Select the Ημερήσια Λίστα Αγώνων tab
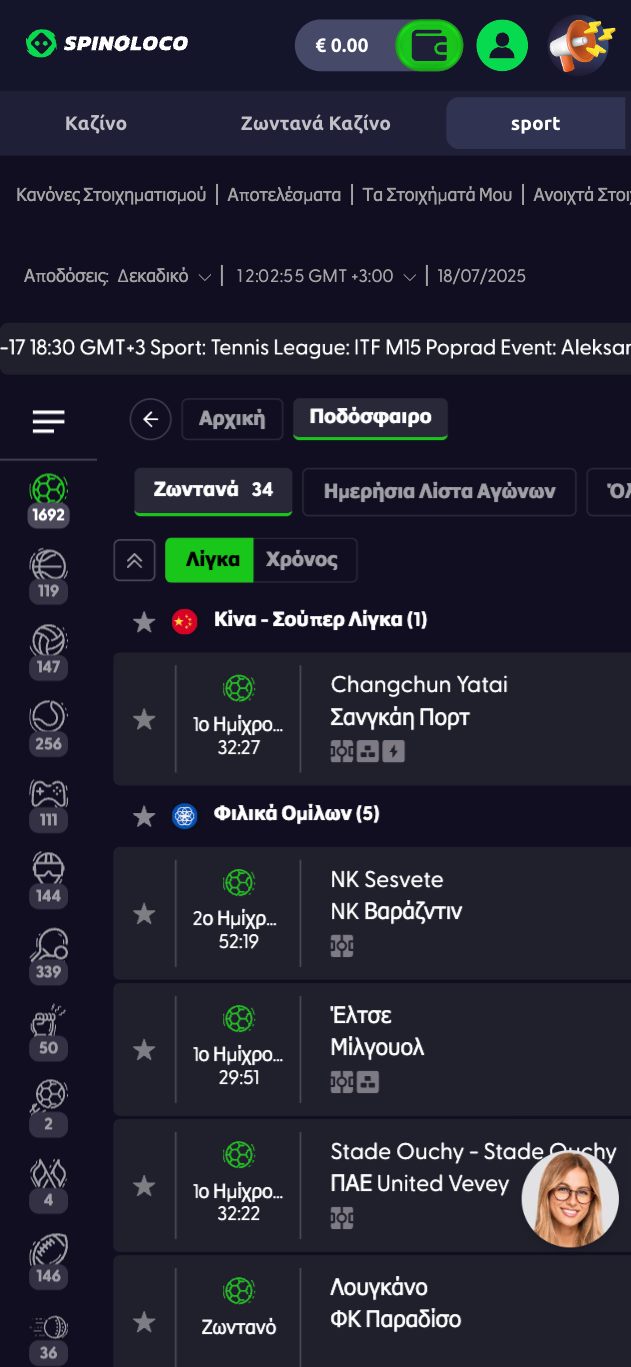Image resolution: width=631 pixels, height=1367 pixels. [x=439, y=491]
